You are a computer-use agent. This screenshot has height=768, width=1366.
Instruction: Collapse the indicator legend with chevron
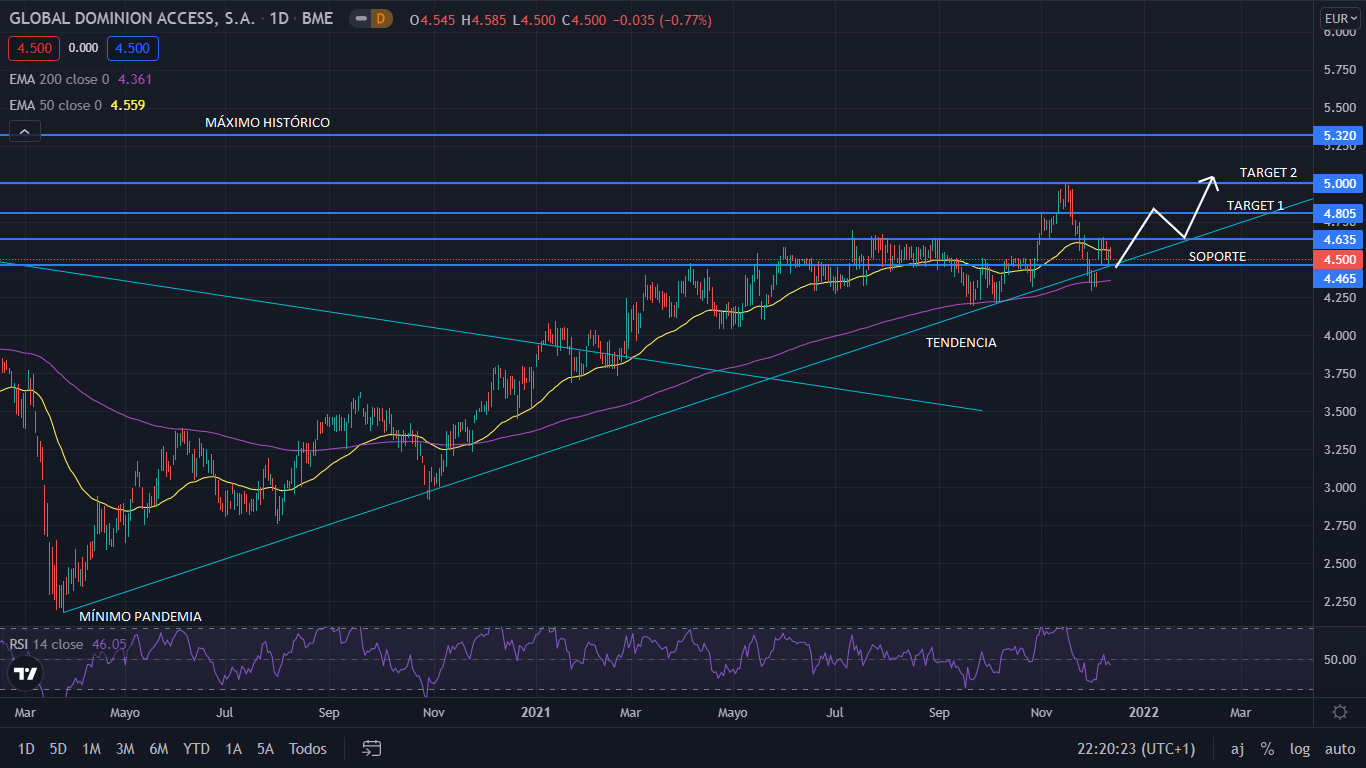[24, 131]
